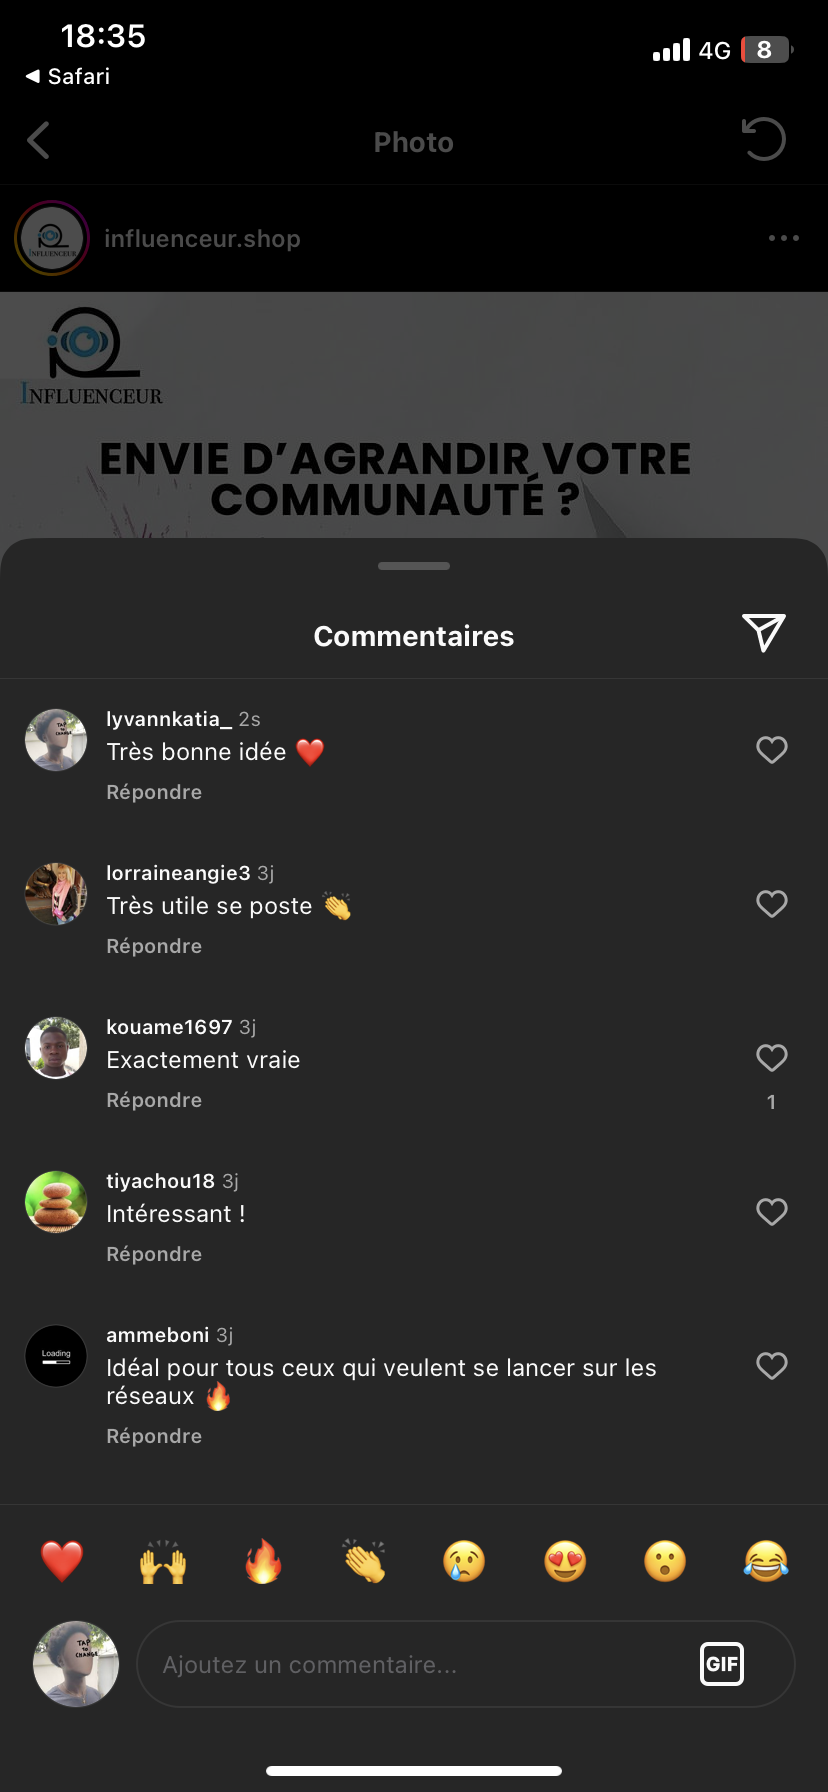828x1792 pixels.
Task: Like lorraineangie3's comment heart
Action: (x=771, y=904)
